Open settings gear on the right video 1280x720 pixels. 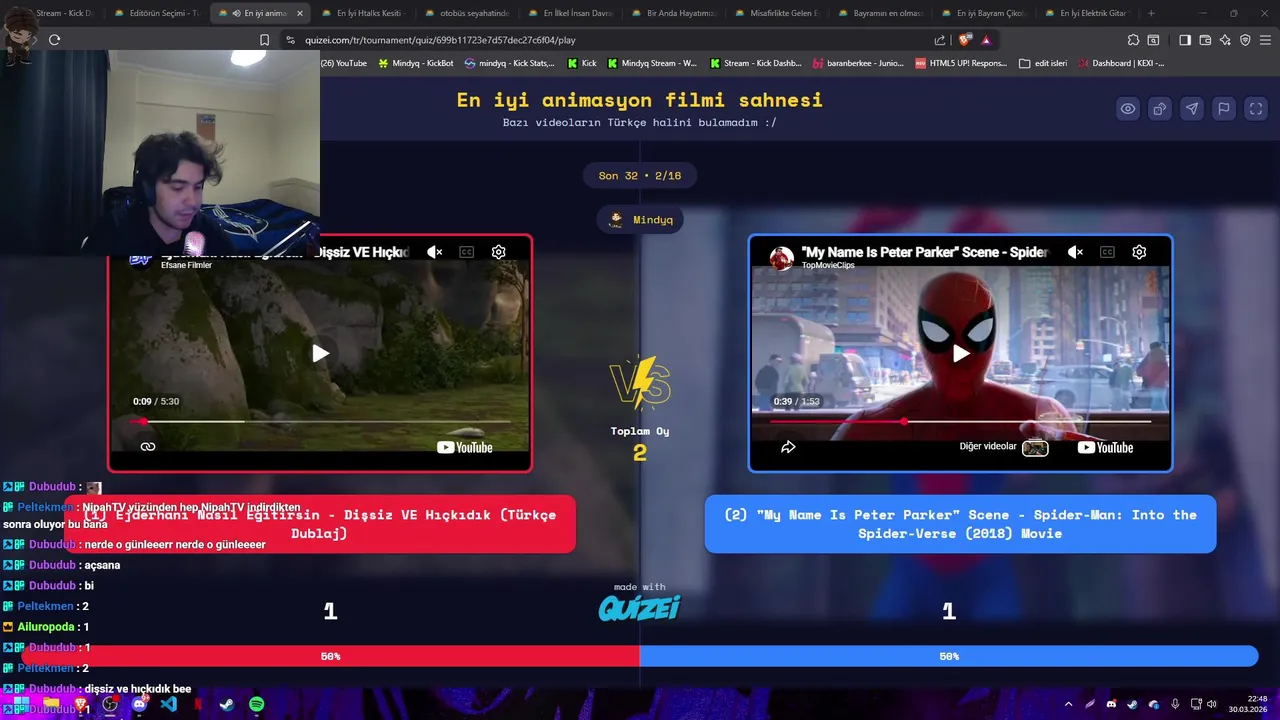click(x=1139, y=252)
